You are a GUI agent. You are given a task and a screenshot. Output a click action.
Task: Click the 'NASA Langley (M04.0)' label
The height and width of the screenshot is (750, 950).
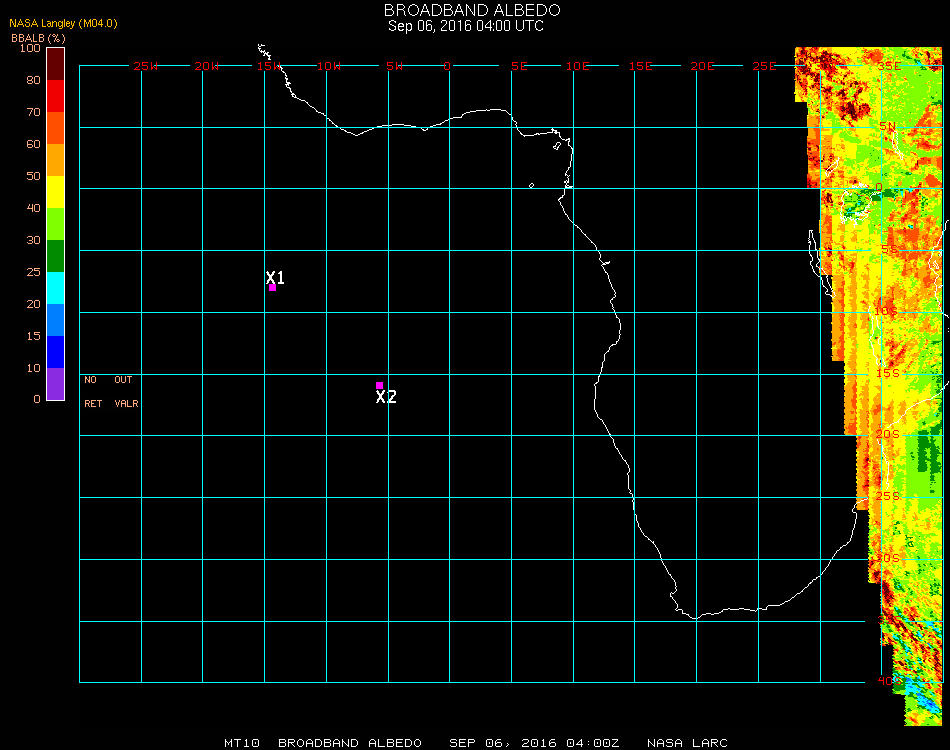pos(63,24)
